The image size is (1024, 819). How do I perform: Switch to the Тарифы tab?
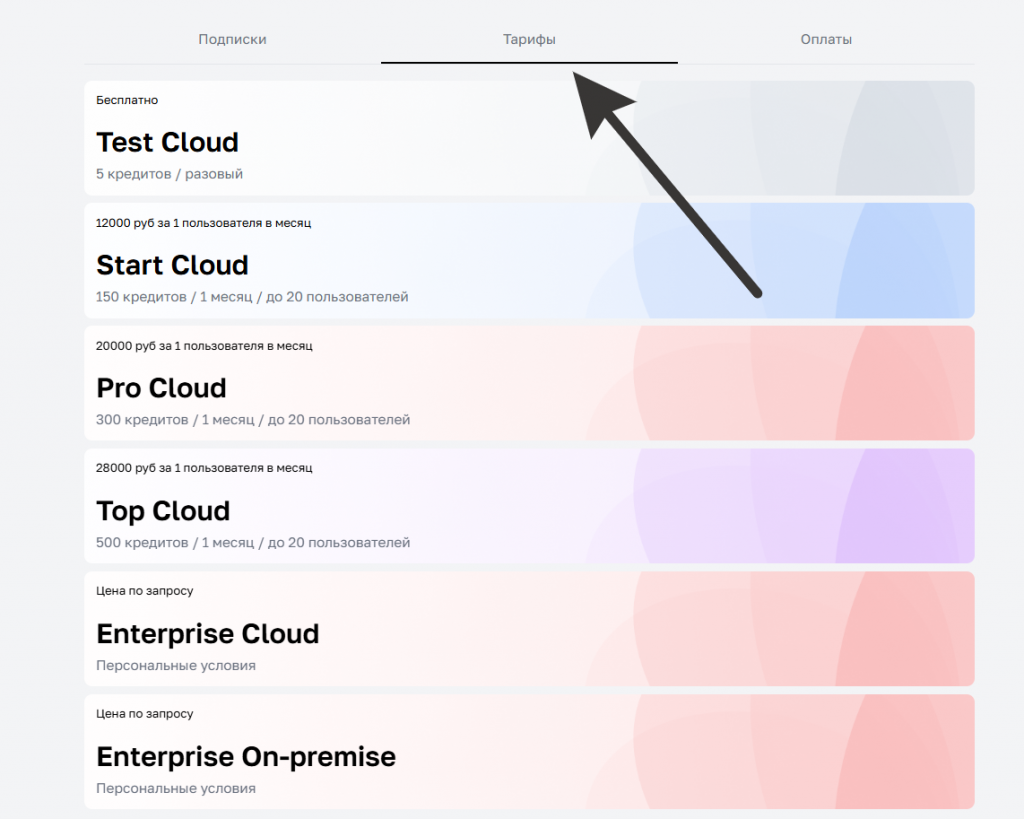coord(529,40)
